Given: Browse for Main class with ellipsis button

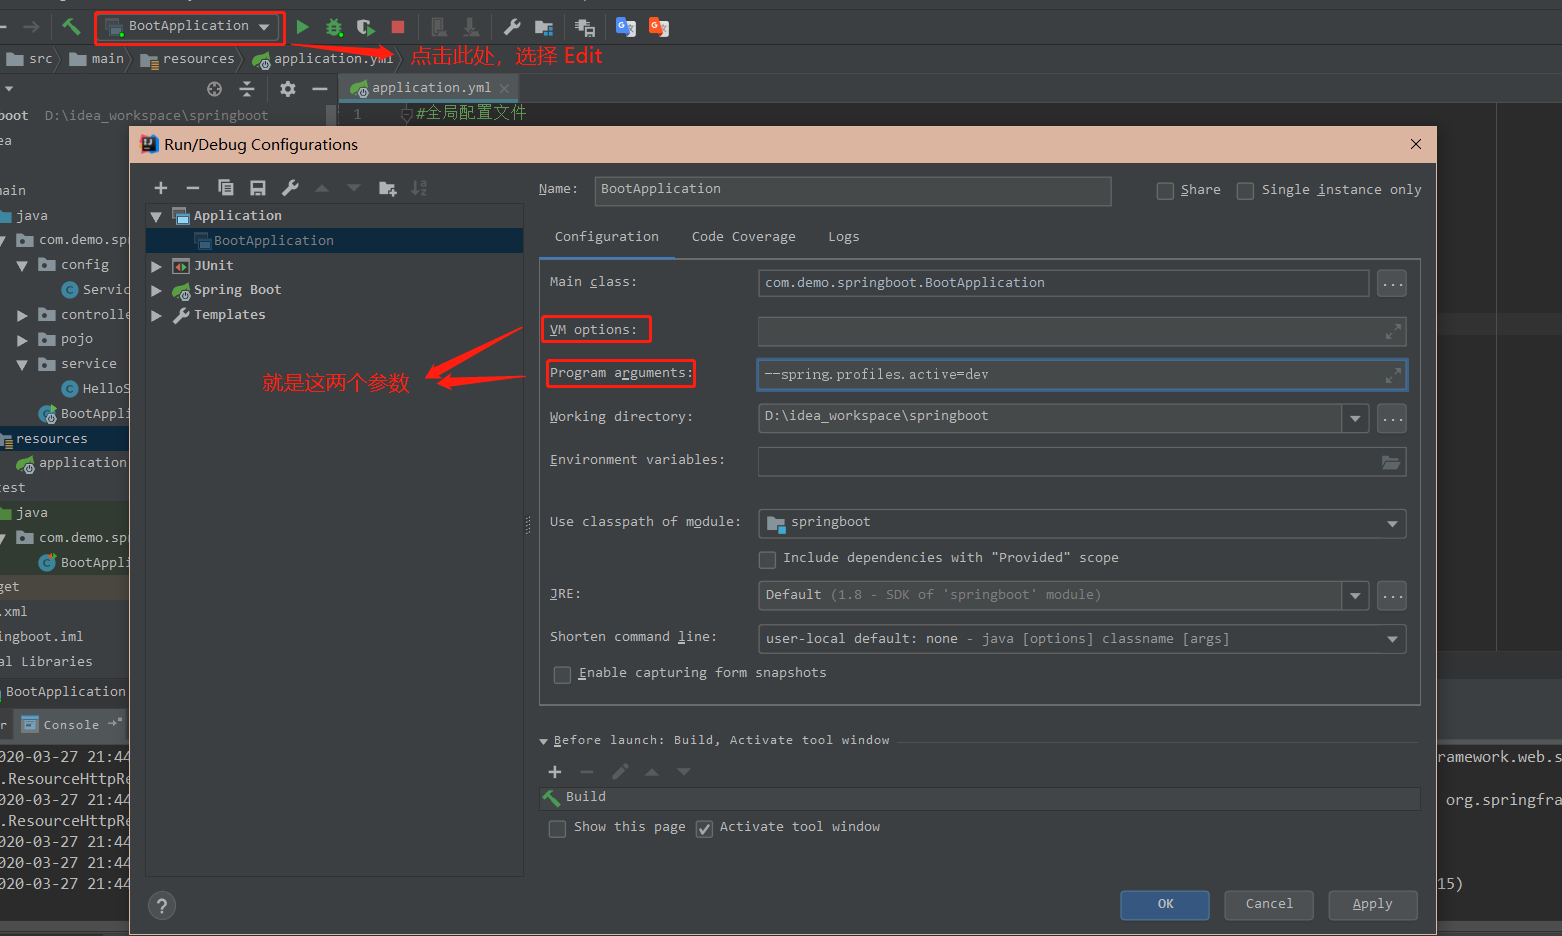Looking at the screenshot, I should tap(1392, 284).
